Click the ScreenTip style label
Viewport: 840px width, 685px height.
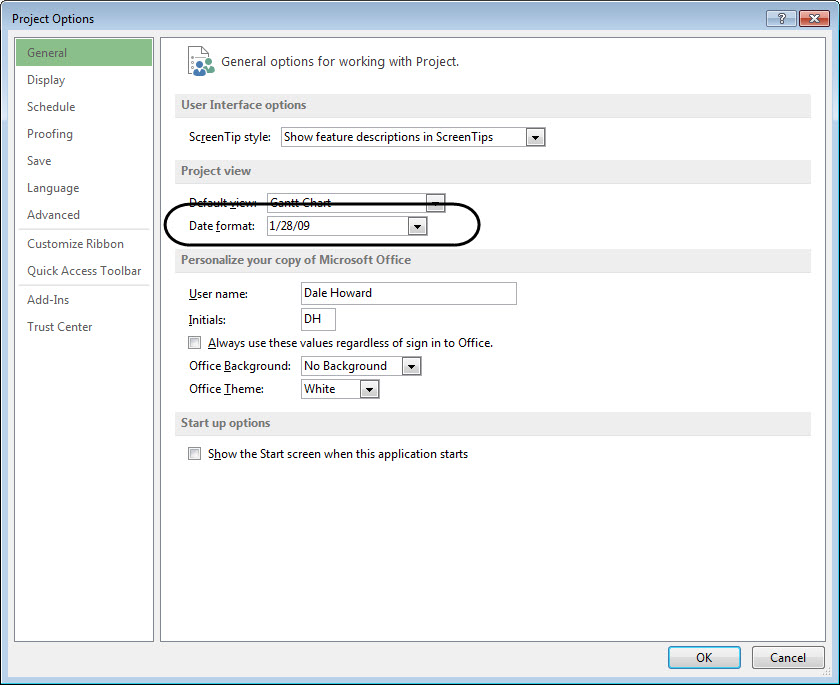coord(230,137)
